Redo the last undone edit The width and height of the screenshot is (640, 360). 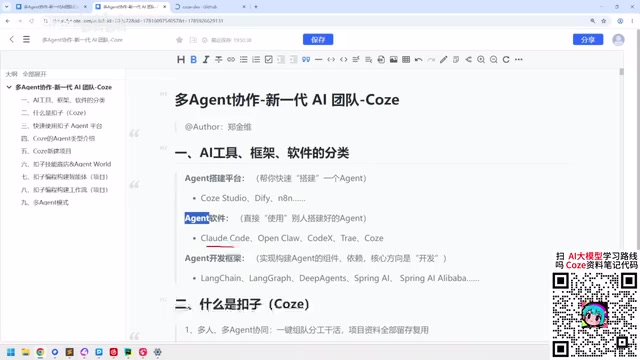pos(431,60)
